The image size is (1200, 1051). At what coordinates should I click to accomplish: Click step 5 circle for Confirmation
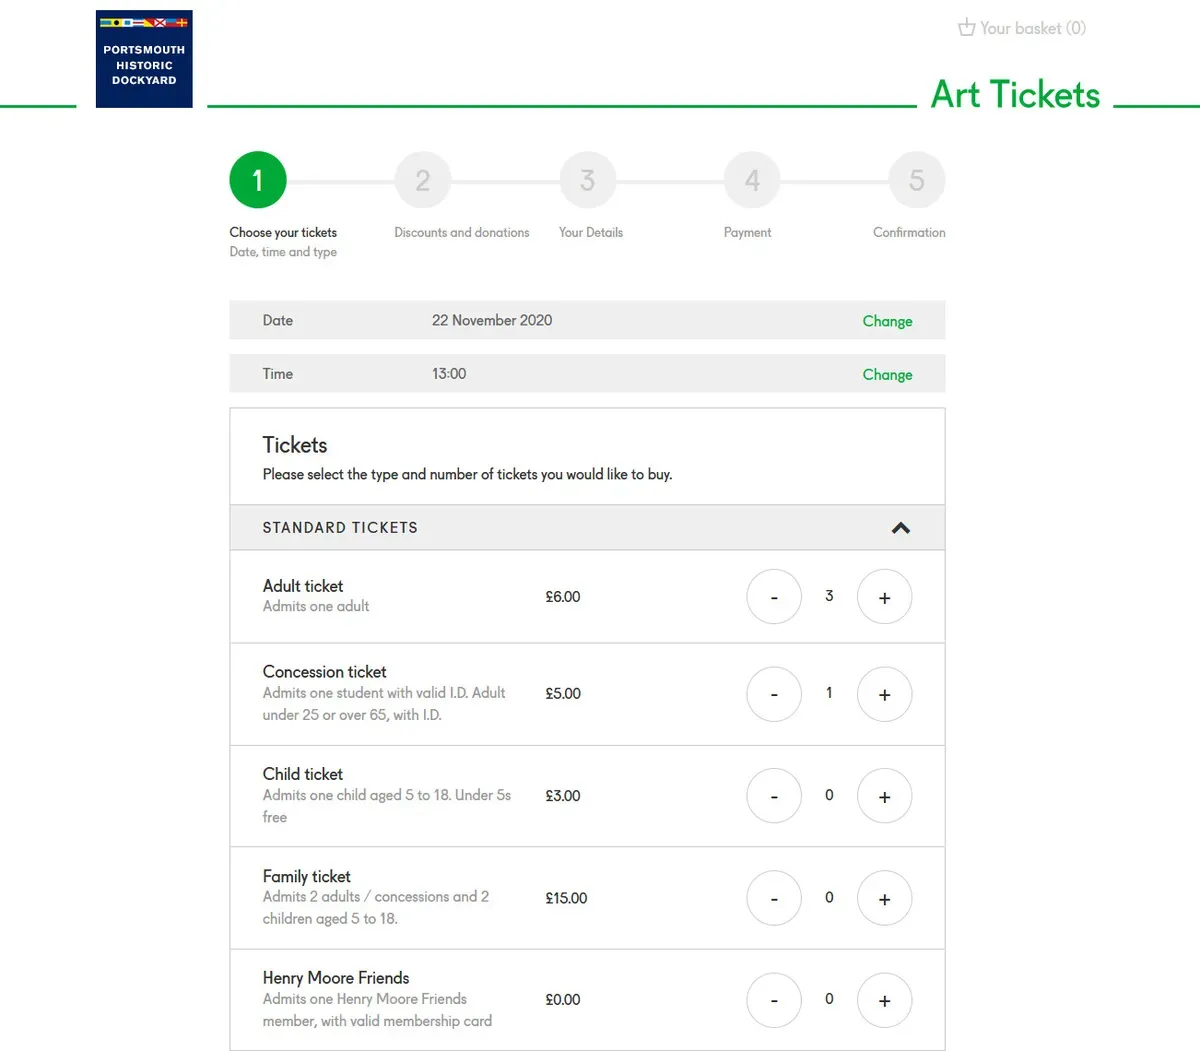pos(916,180)
